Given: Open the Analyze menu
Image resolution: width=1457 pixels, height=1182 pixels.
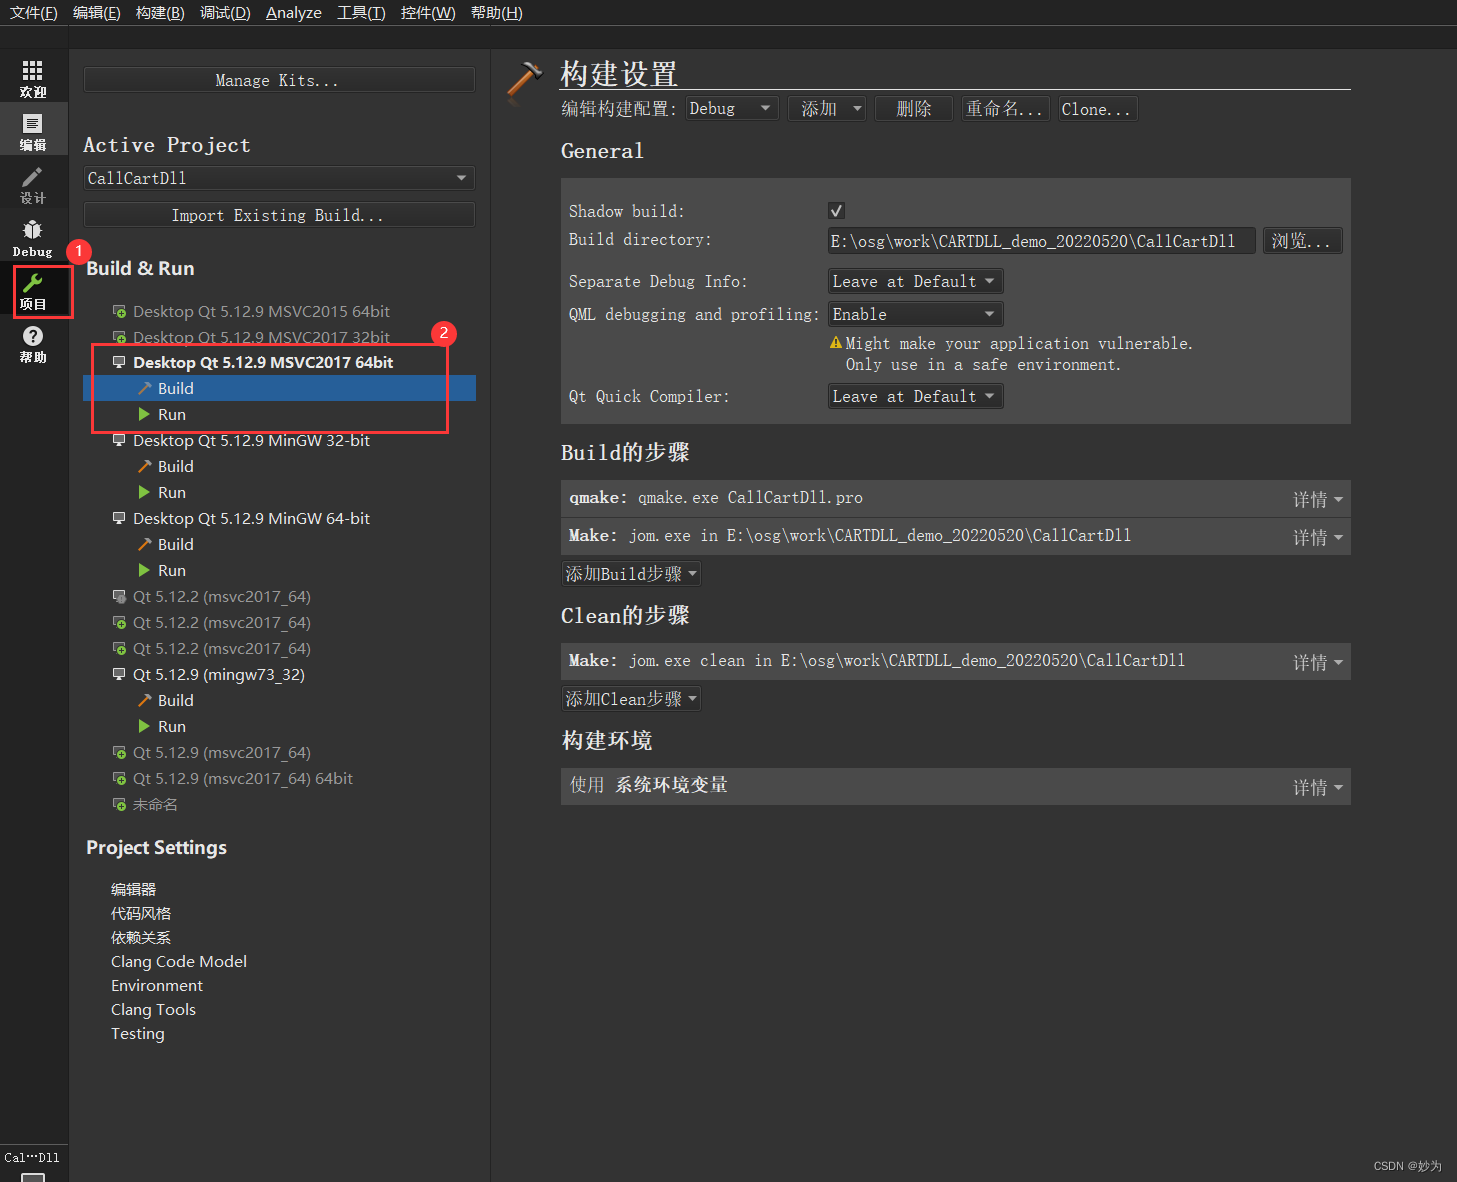Looking at the screenshot, I should click(x=293, y=13).
